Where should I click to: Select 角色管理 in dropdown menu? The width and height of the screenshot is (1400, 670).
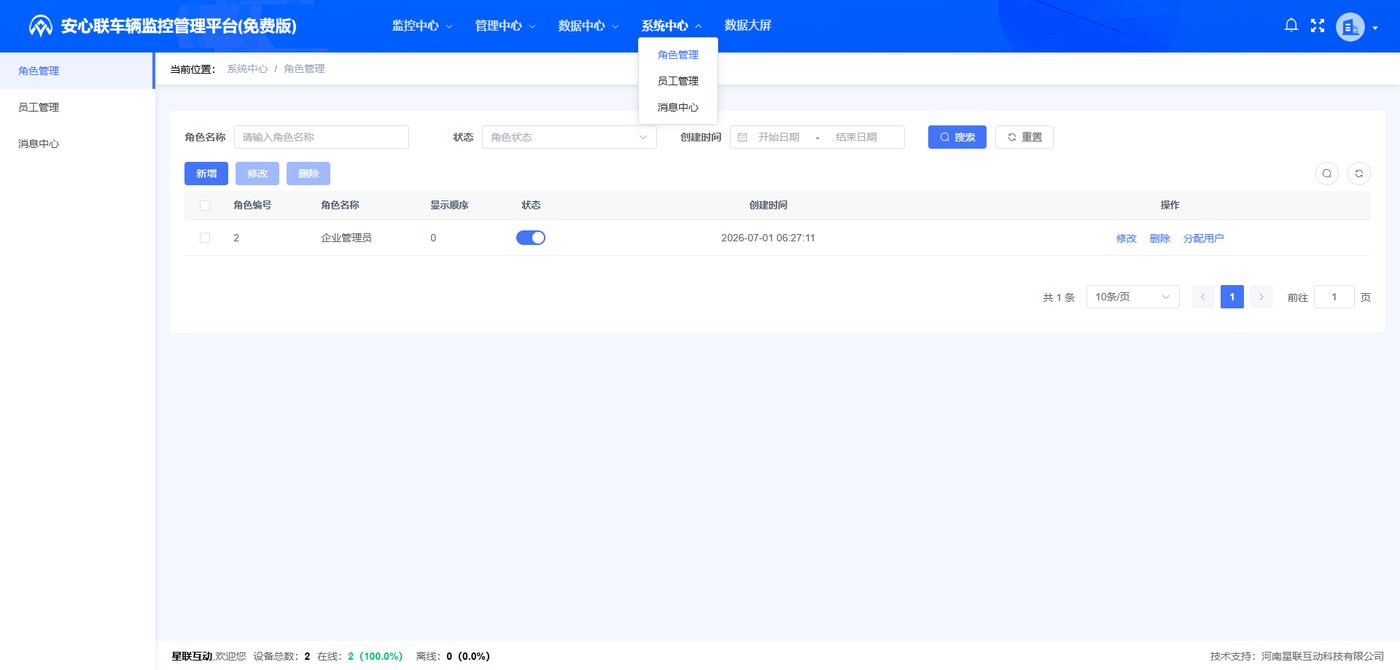[678, 55]
